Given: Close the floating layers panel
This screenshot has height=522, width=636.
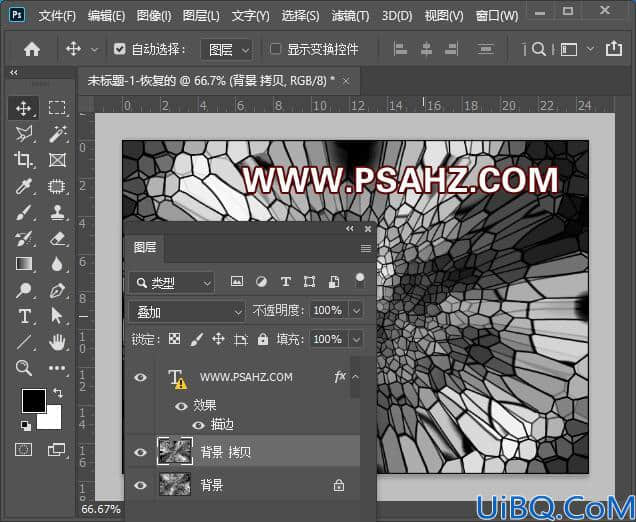Looking at the screenshot, I should (368, 229).
